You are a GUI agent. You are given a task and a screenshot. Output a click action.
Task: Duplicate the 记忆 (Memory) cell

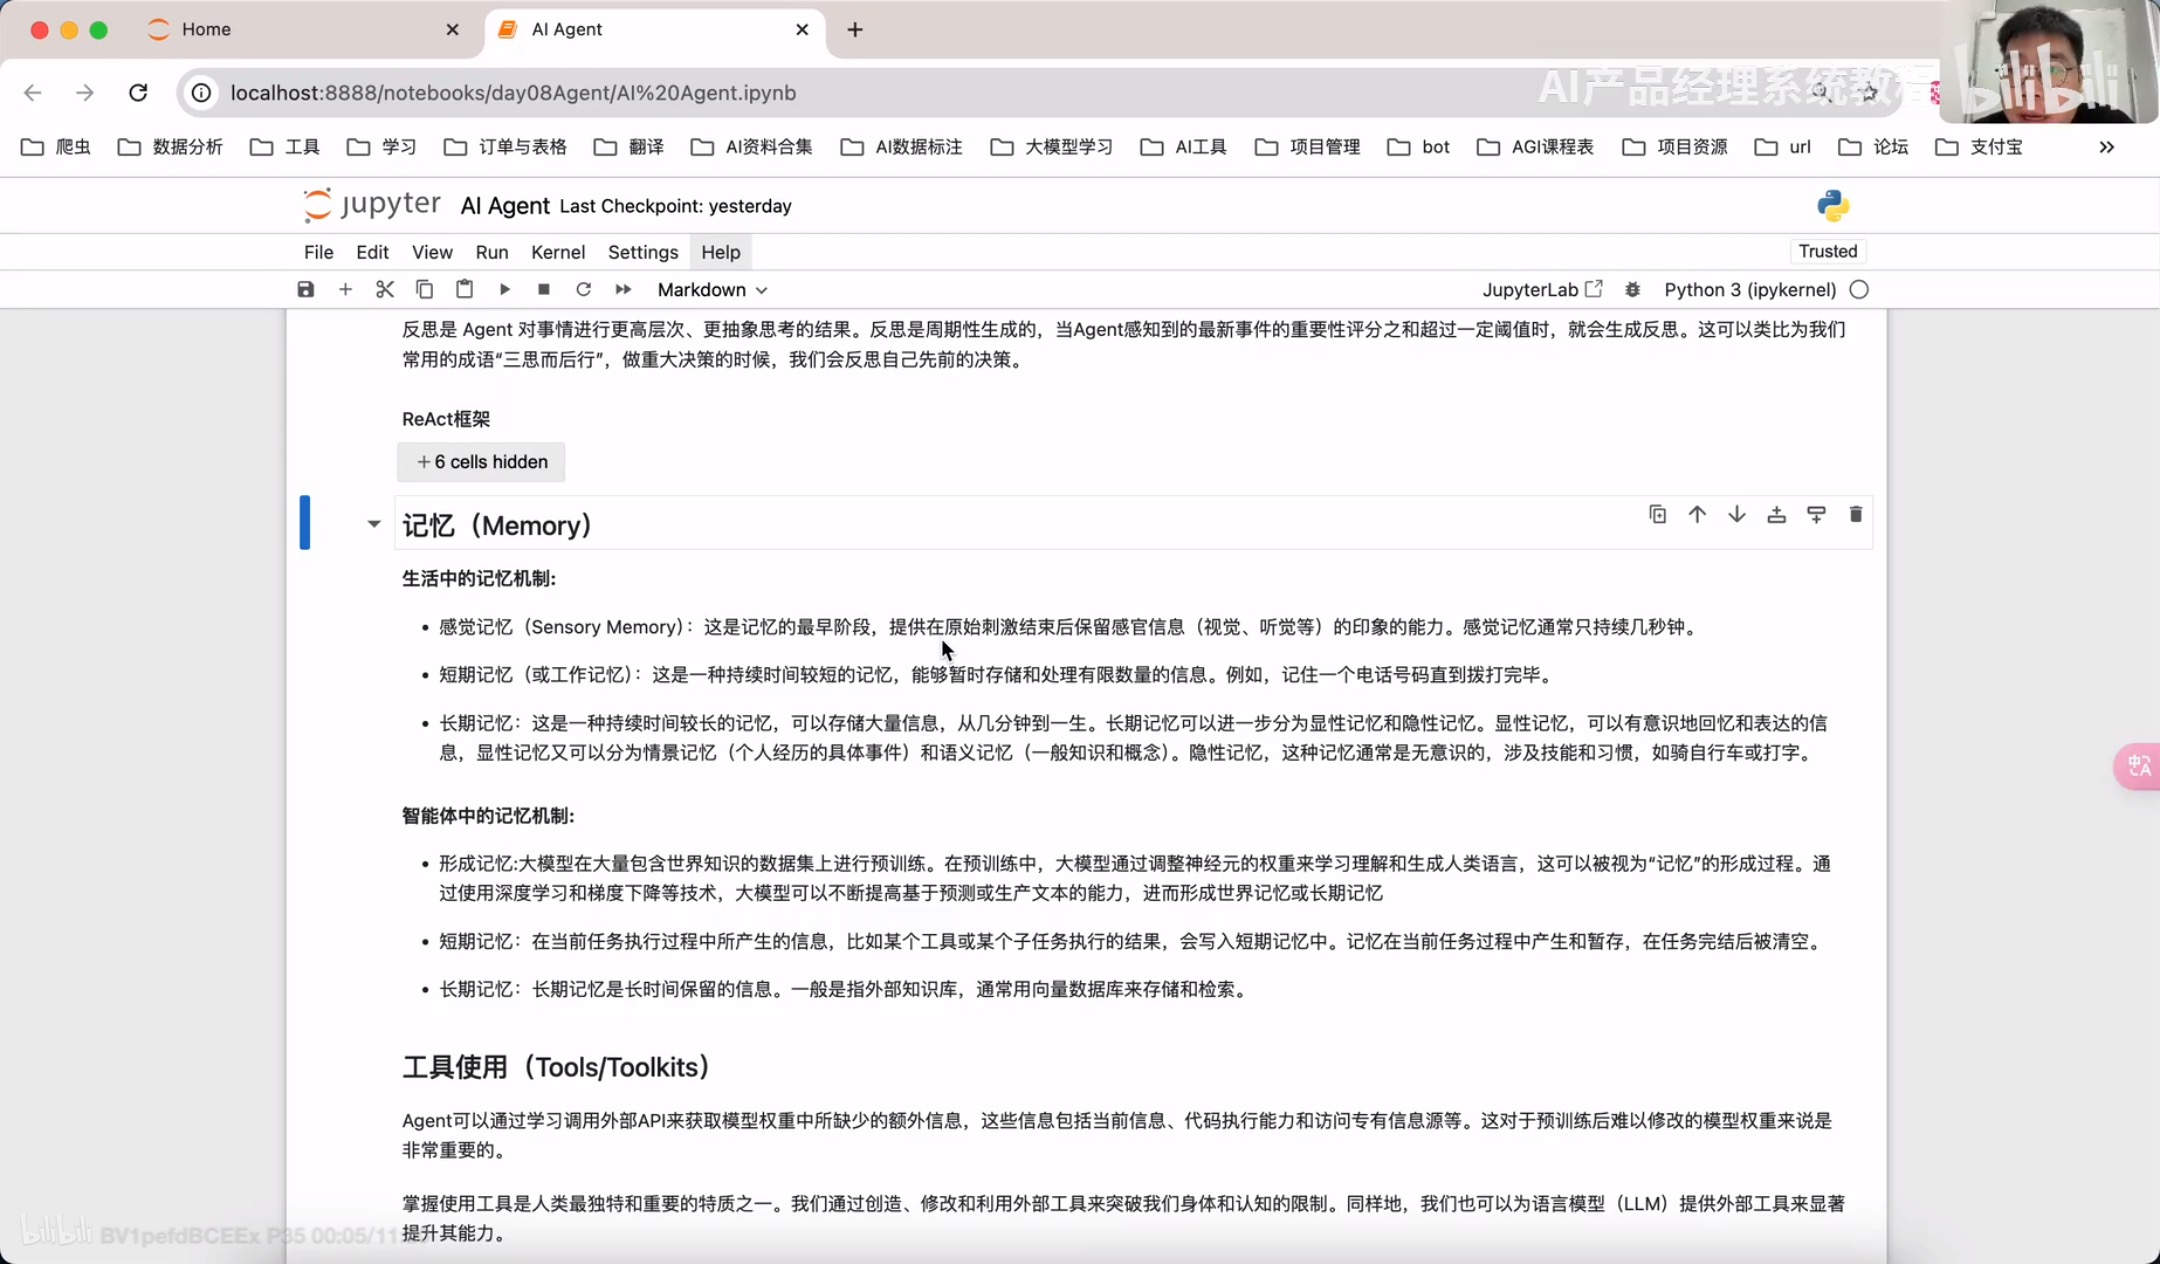click(1657, 514)
